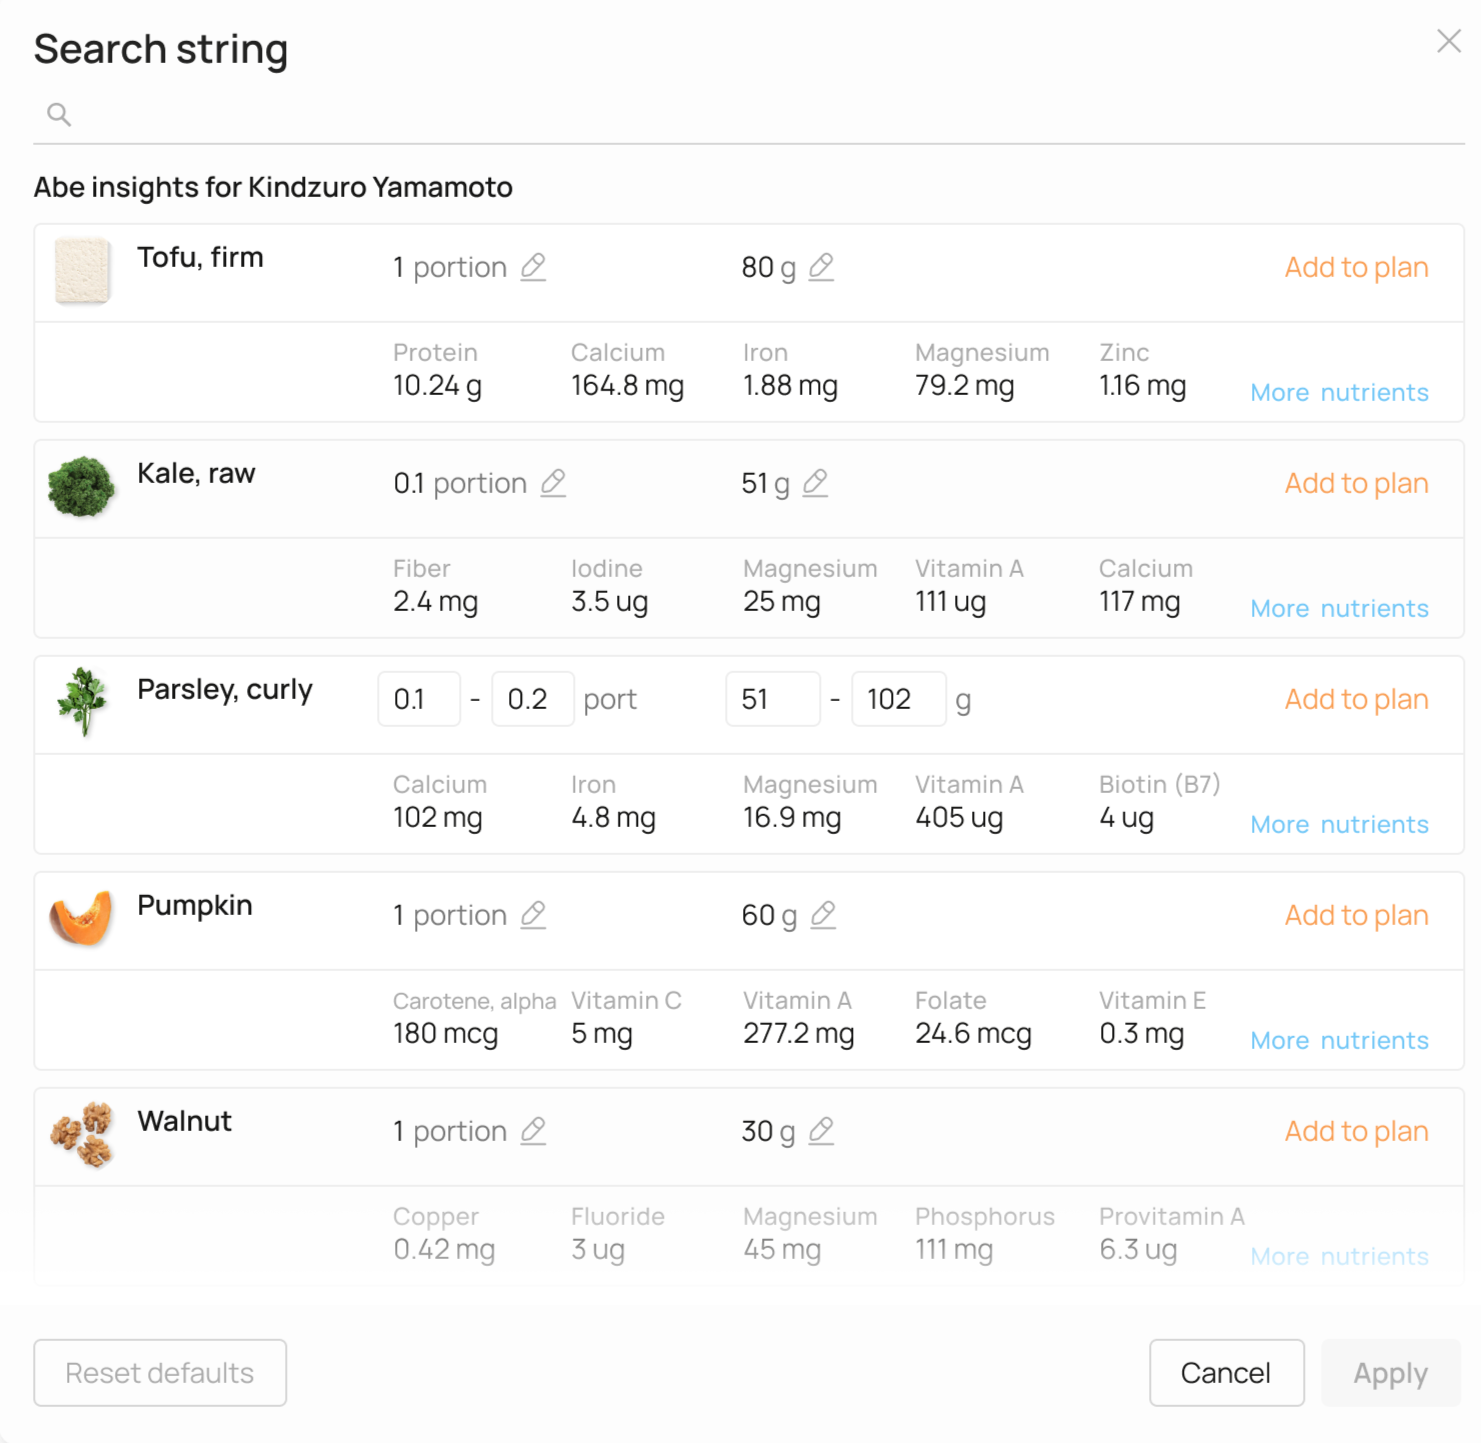Viewport: 1481px width, 1443px height.
Task: Click the search magnifier icon
Action: 59,115
